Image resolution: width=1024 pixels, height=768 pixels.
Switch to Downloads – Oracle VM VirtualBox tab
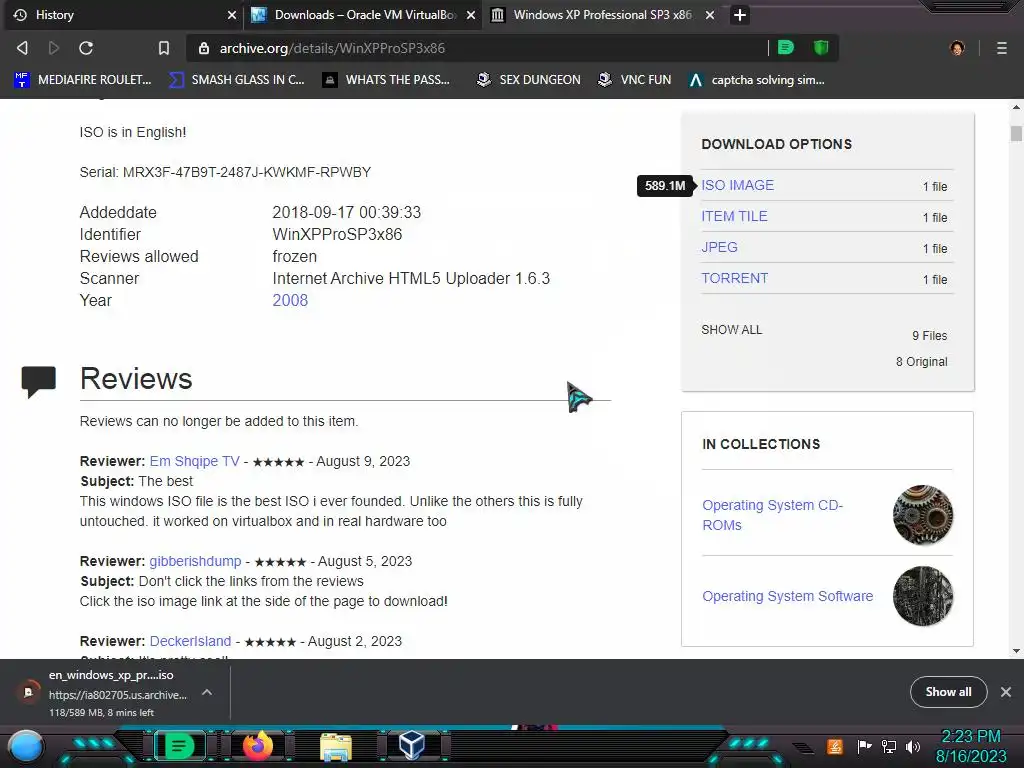tap(362, 15)
